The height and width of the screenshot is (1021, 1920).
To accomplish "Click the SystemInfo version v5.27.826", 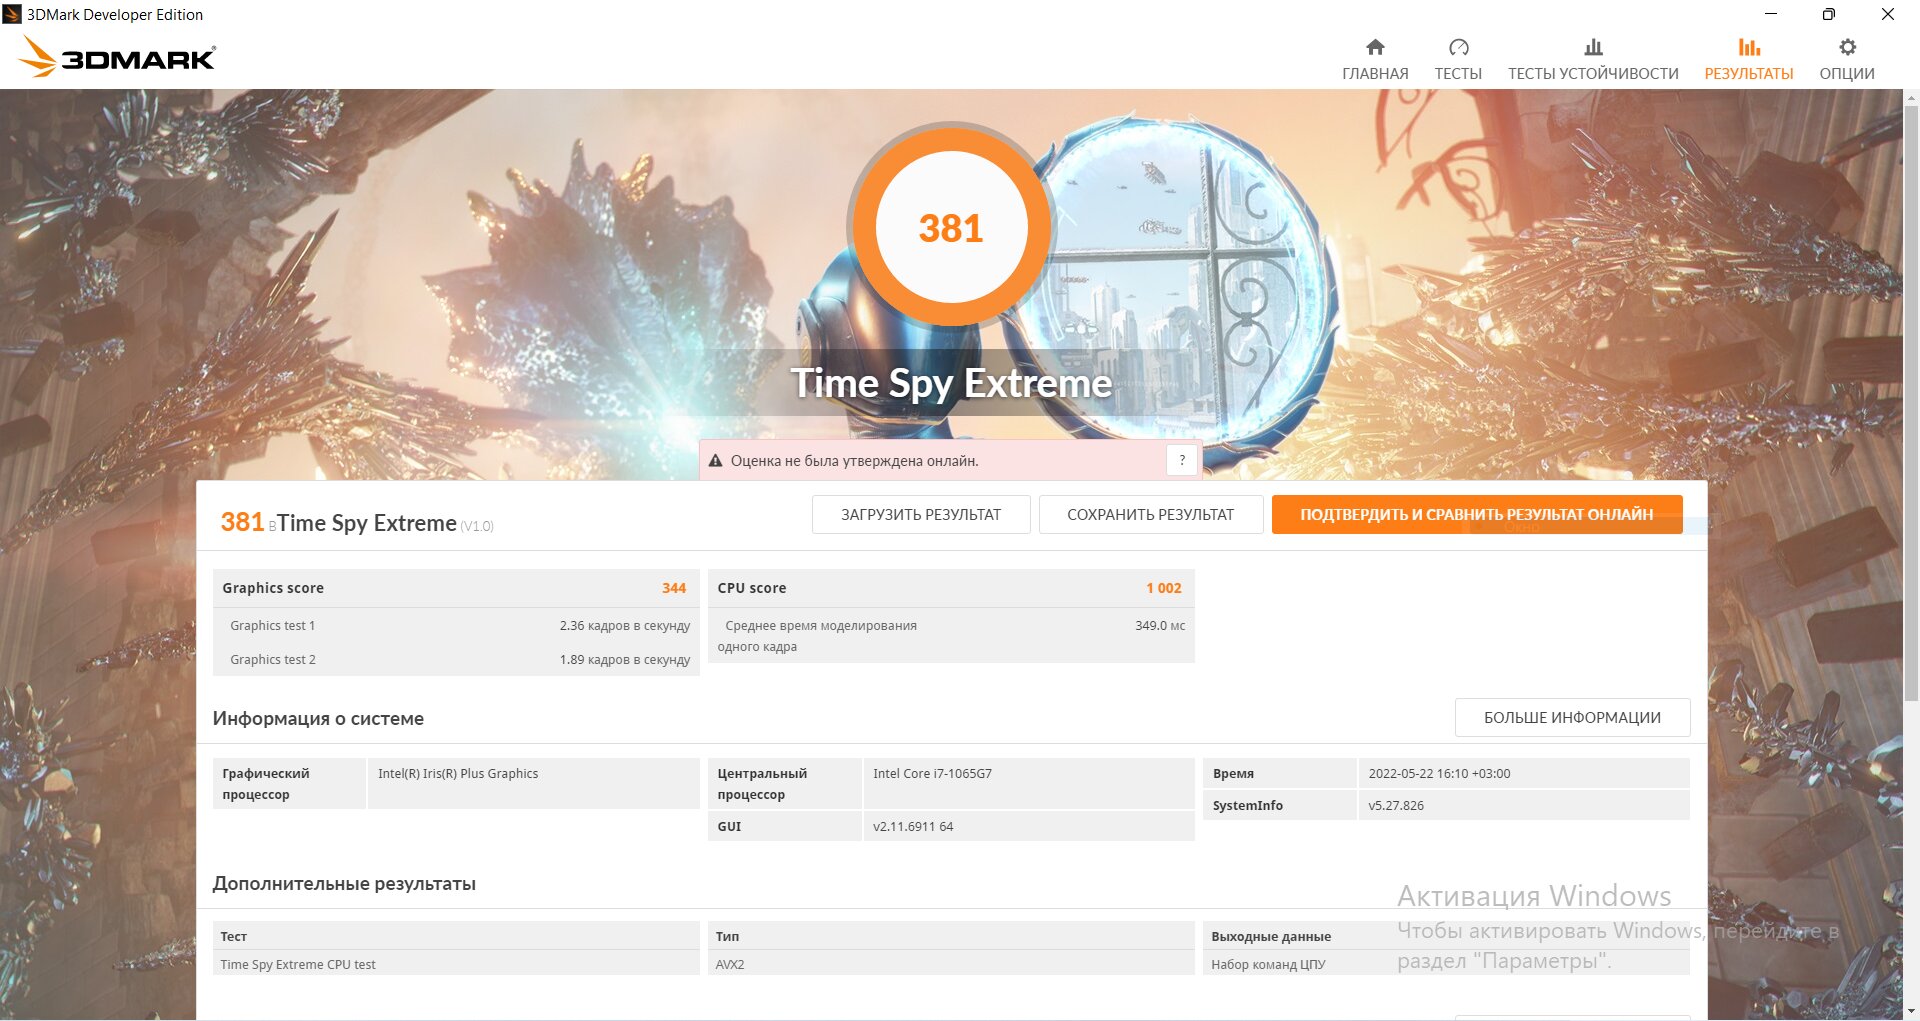I will coord(1396,805).
